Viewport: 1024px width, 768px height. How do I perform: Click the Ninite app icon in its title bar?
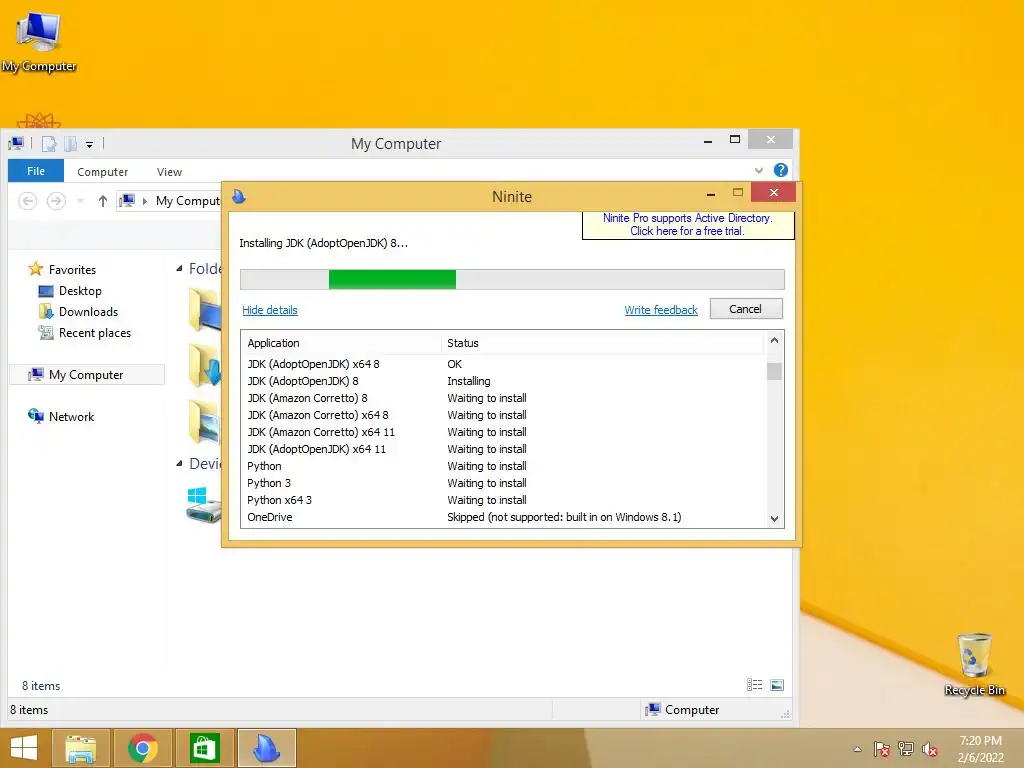[239, 196]
